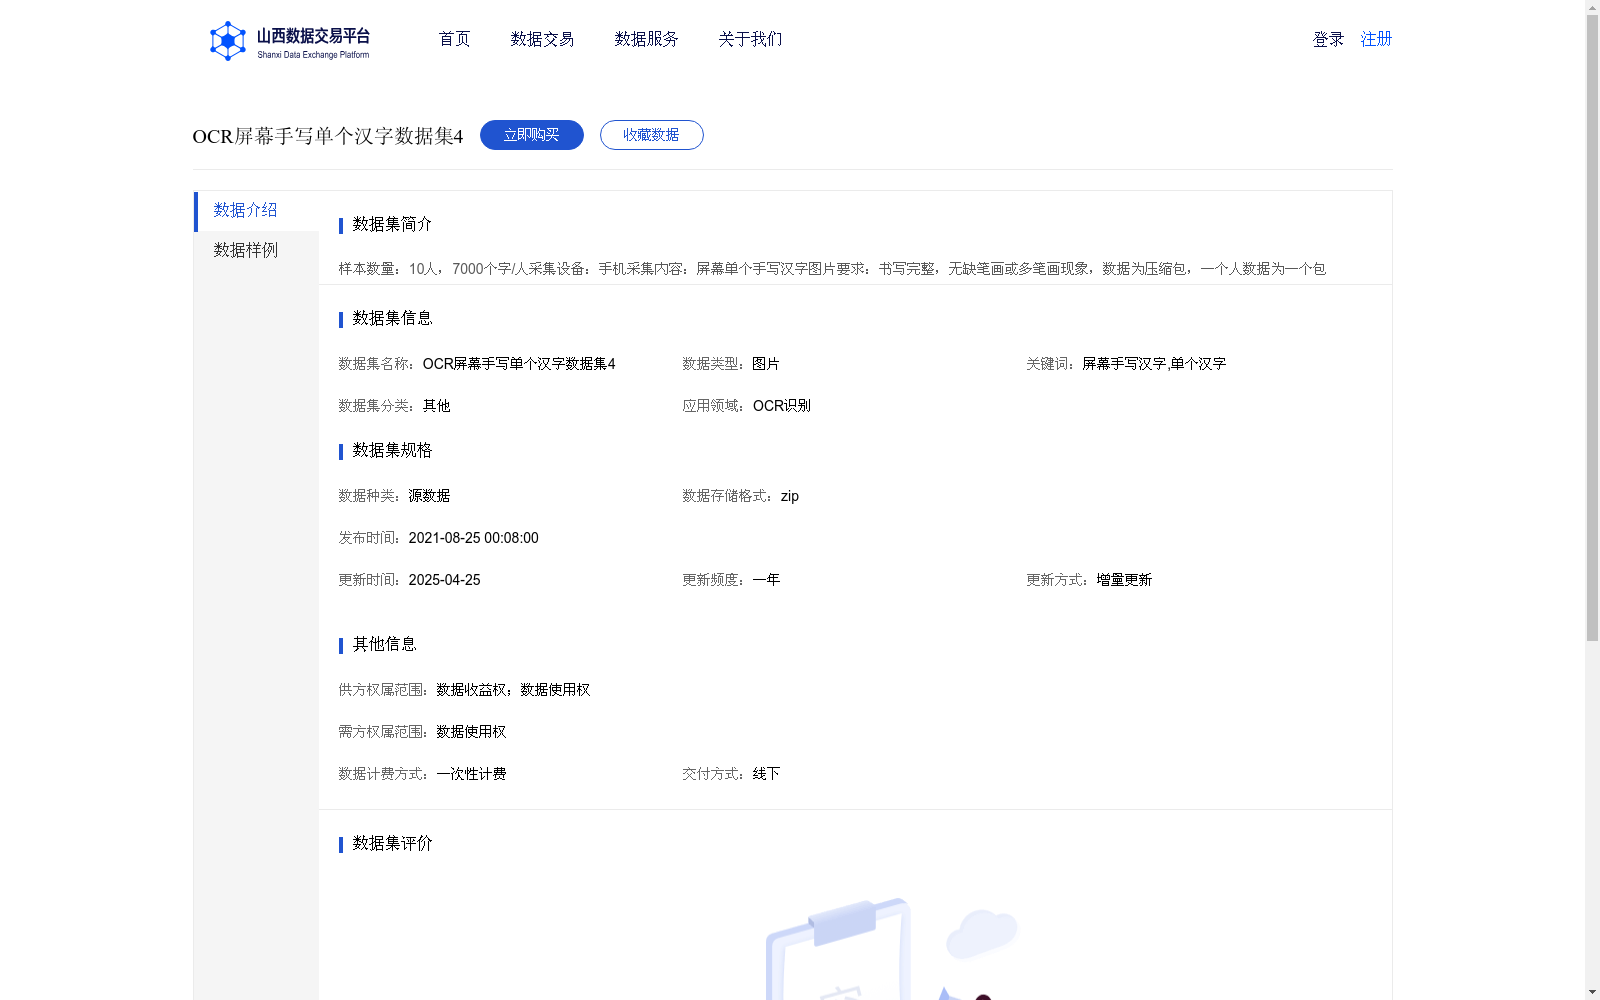The image size is (1600, 1000).
Task: Click the scrollbar up arrow
Action: tap(1592, 7)
